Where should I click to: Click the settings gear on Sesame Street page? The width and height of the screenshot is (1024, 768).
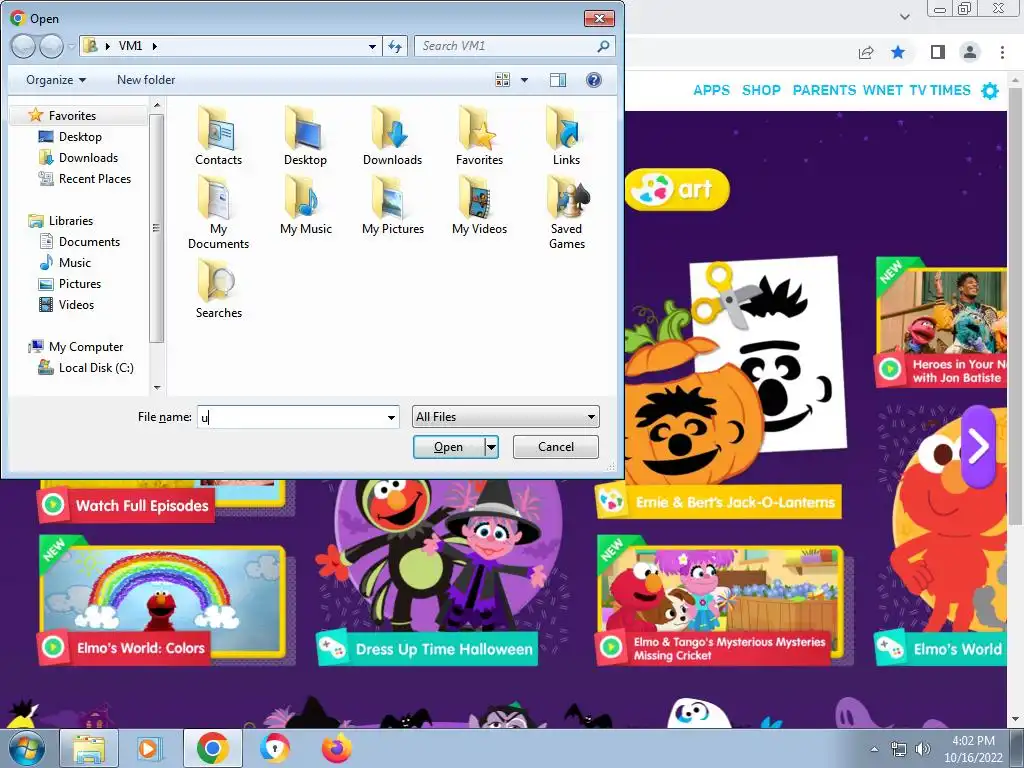[990, 91]
